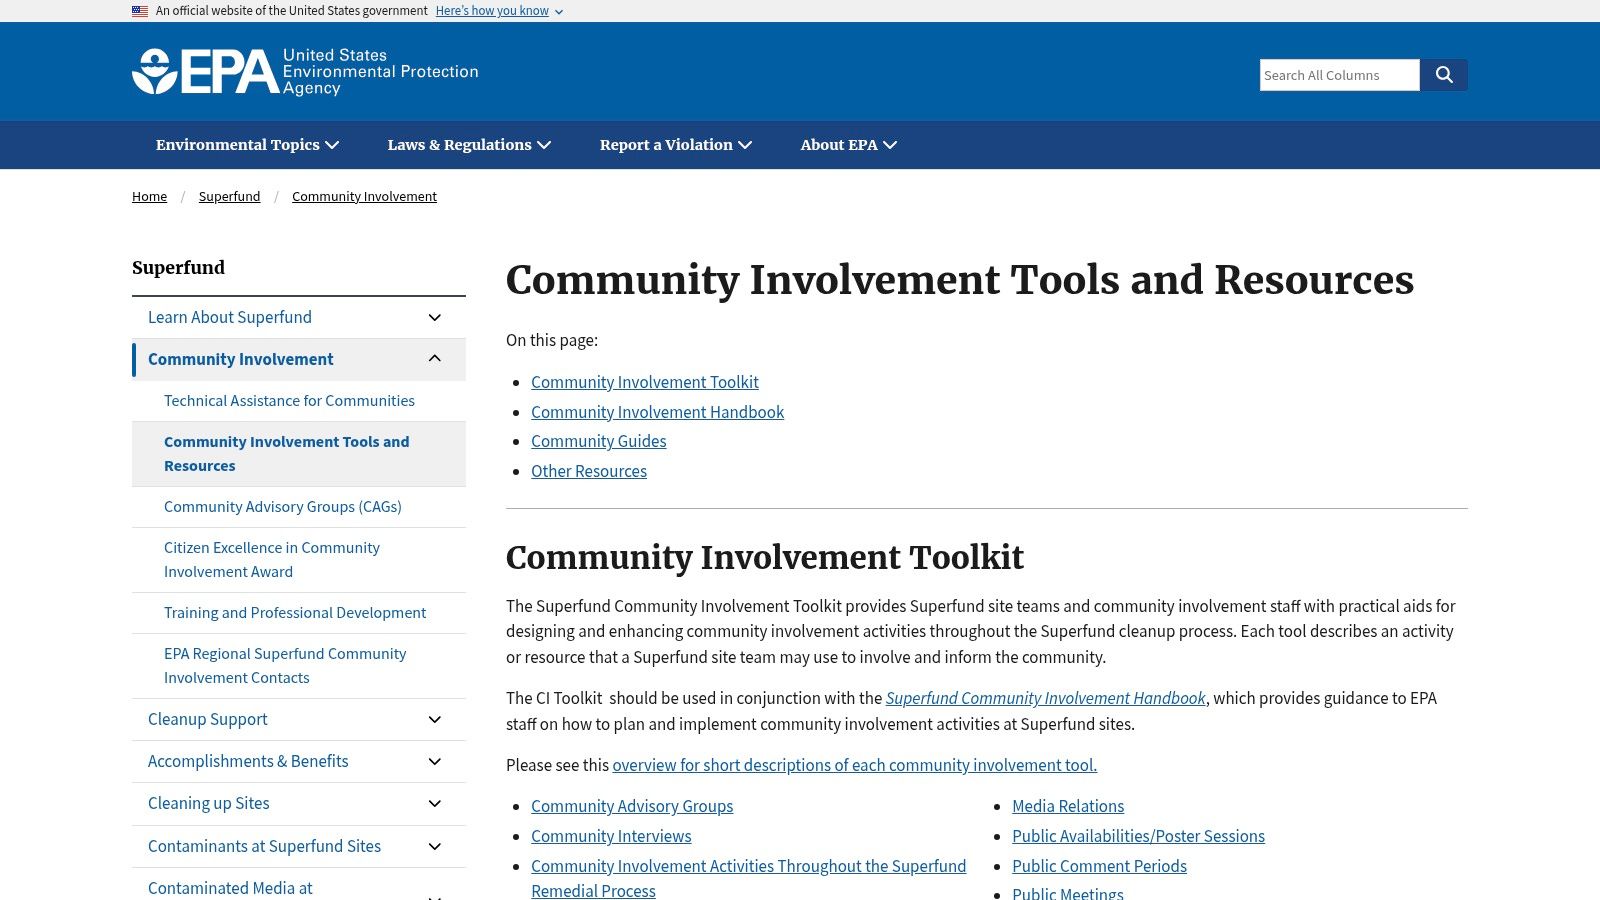Open Community Advisory Groups (CAGs) sidebar link
This screenshot has height=900, width=1600.
click(283, 507)
